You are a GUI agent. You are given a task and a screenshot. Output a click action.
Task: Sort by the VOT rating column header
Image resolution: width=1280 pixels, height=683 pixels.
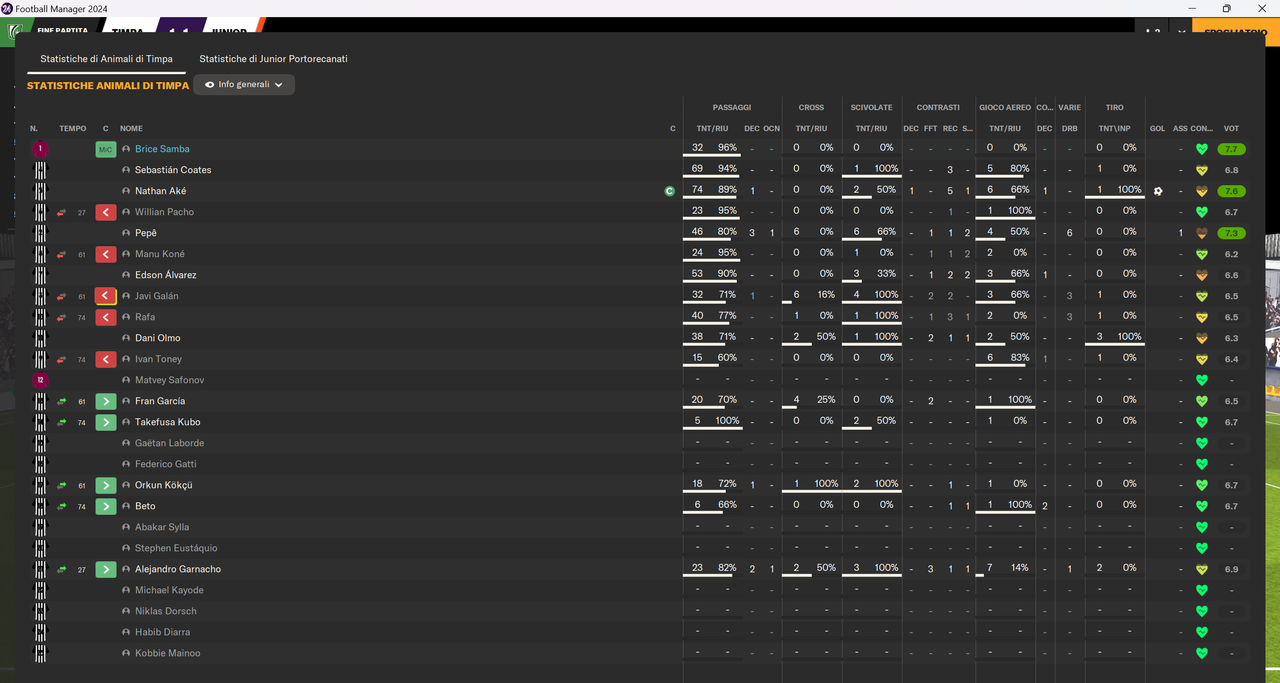point(1231,128)
